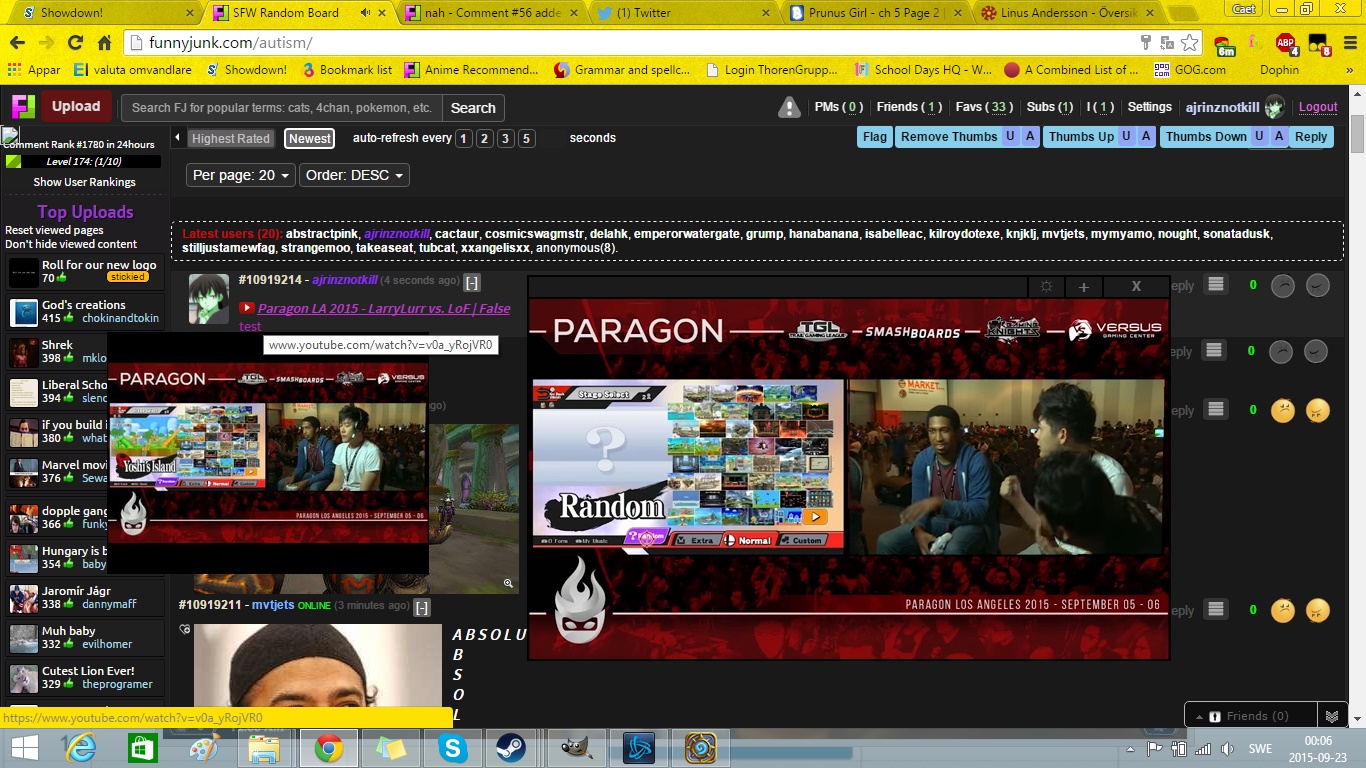Select the Newest sort toggle

310,139
